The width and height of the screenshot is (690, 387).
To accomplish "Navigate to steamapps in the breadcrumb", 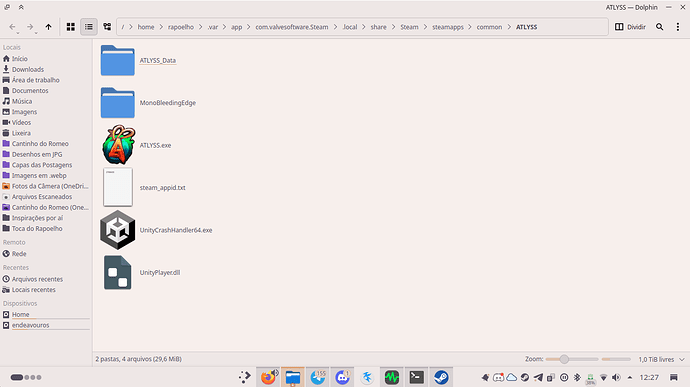I will [x=448, y=27].
